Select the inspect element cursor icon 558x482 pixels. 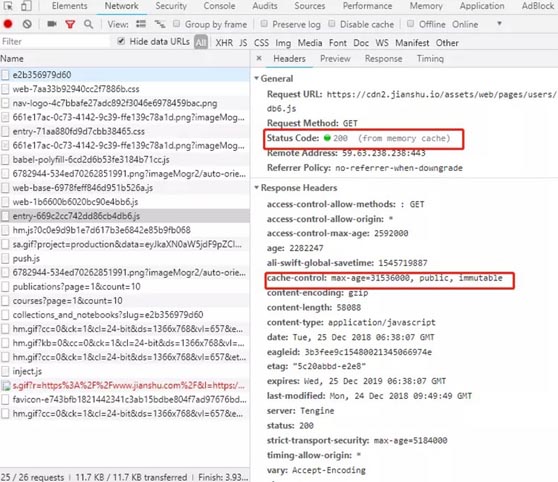[x=8, y=6]
